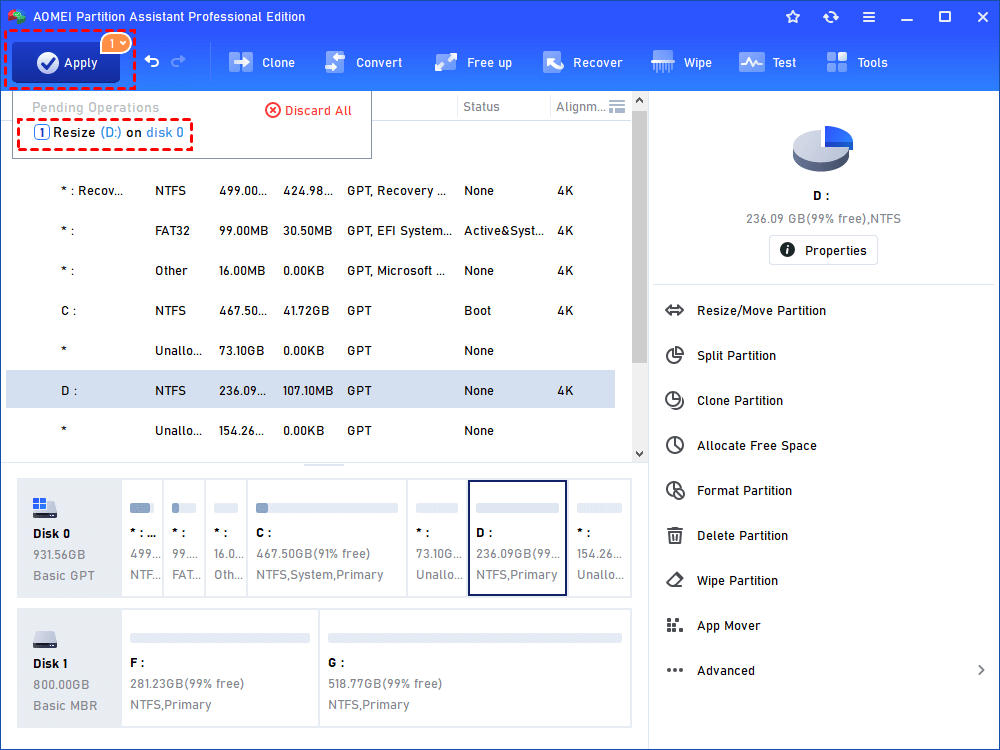Click the Split Partition icon

coord(674,355)
